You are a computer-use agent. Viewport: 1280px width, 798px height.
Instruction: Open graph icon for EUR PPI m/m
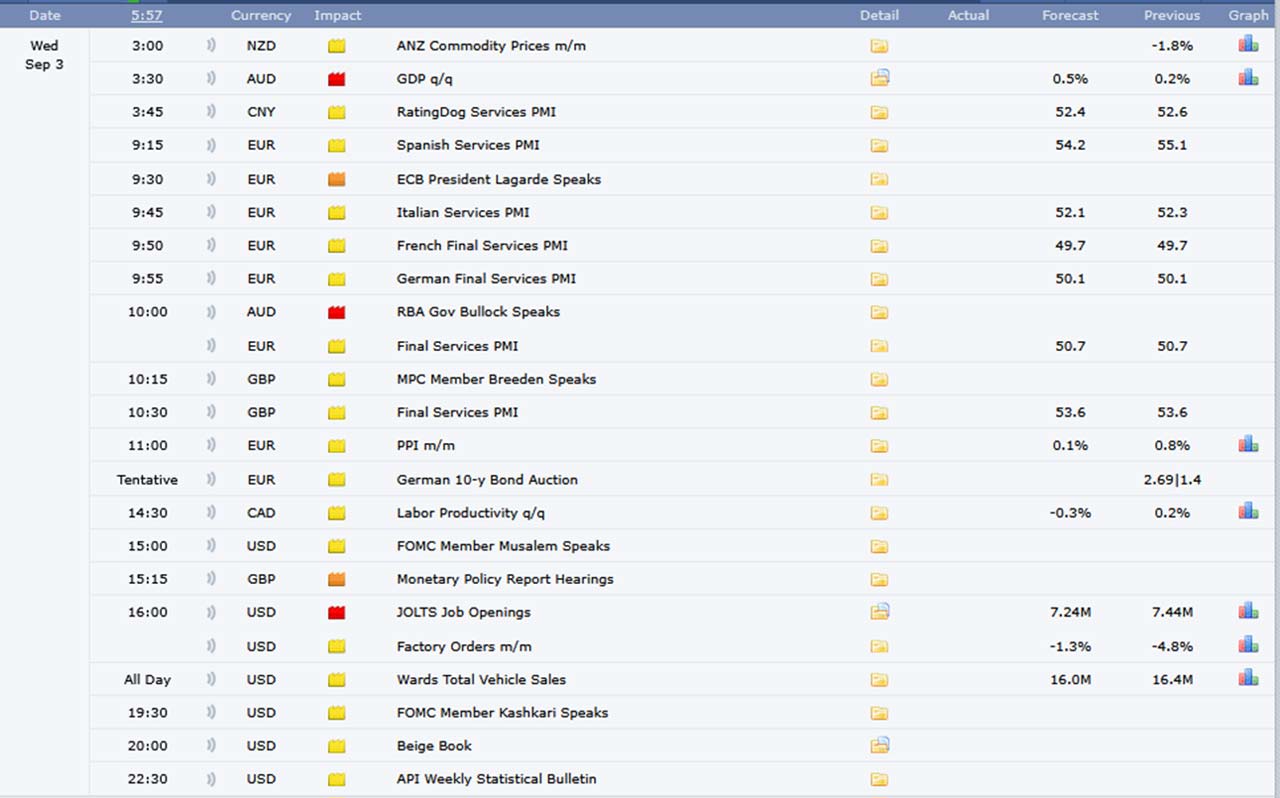(x=1248, y=445)
